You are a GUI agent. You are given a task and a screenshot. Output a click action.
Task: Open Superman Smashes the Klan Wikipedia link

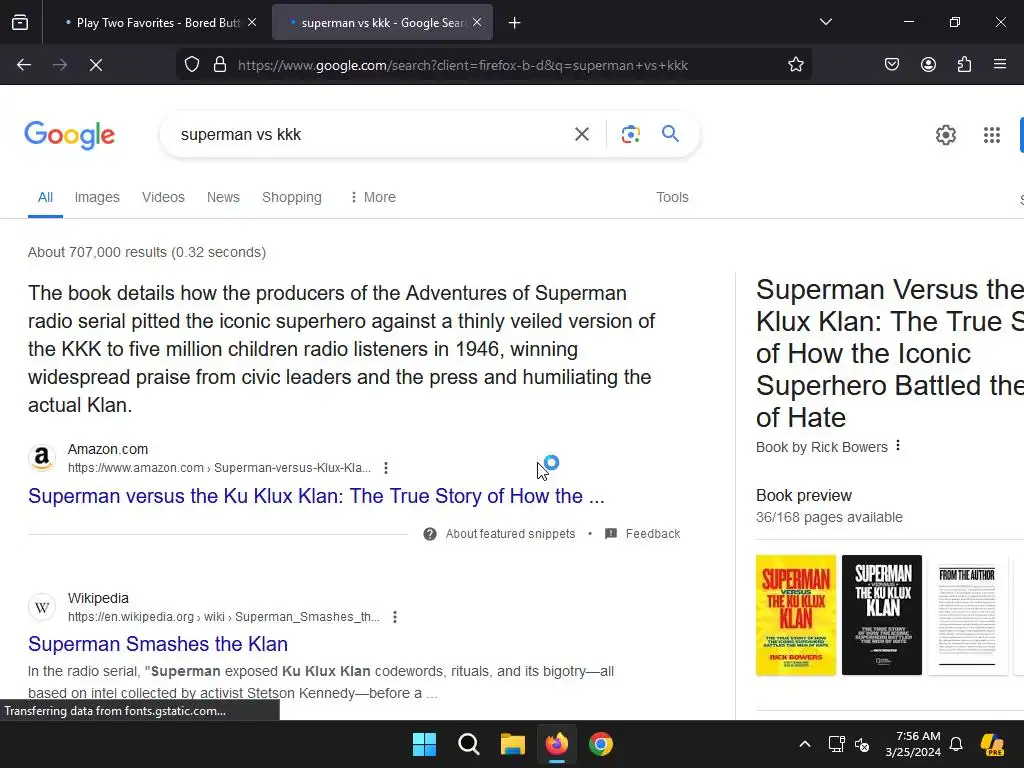click(x=158, y=644)
